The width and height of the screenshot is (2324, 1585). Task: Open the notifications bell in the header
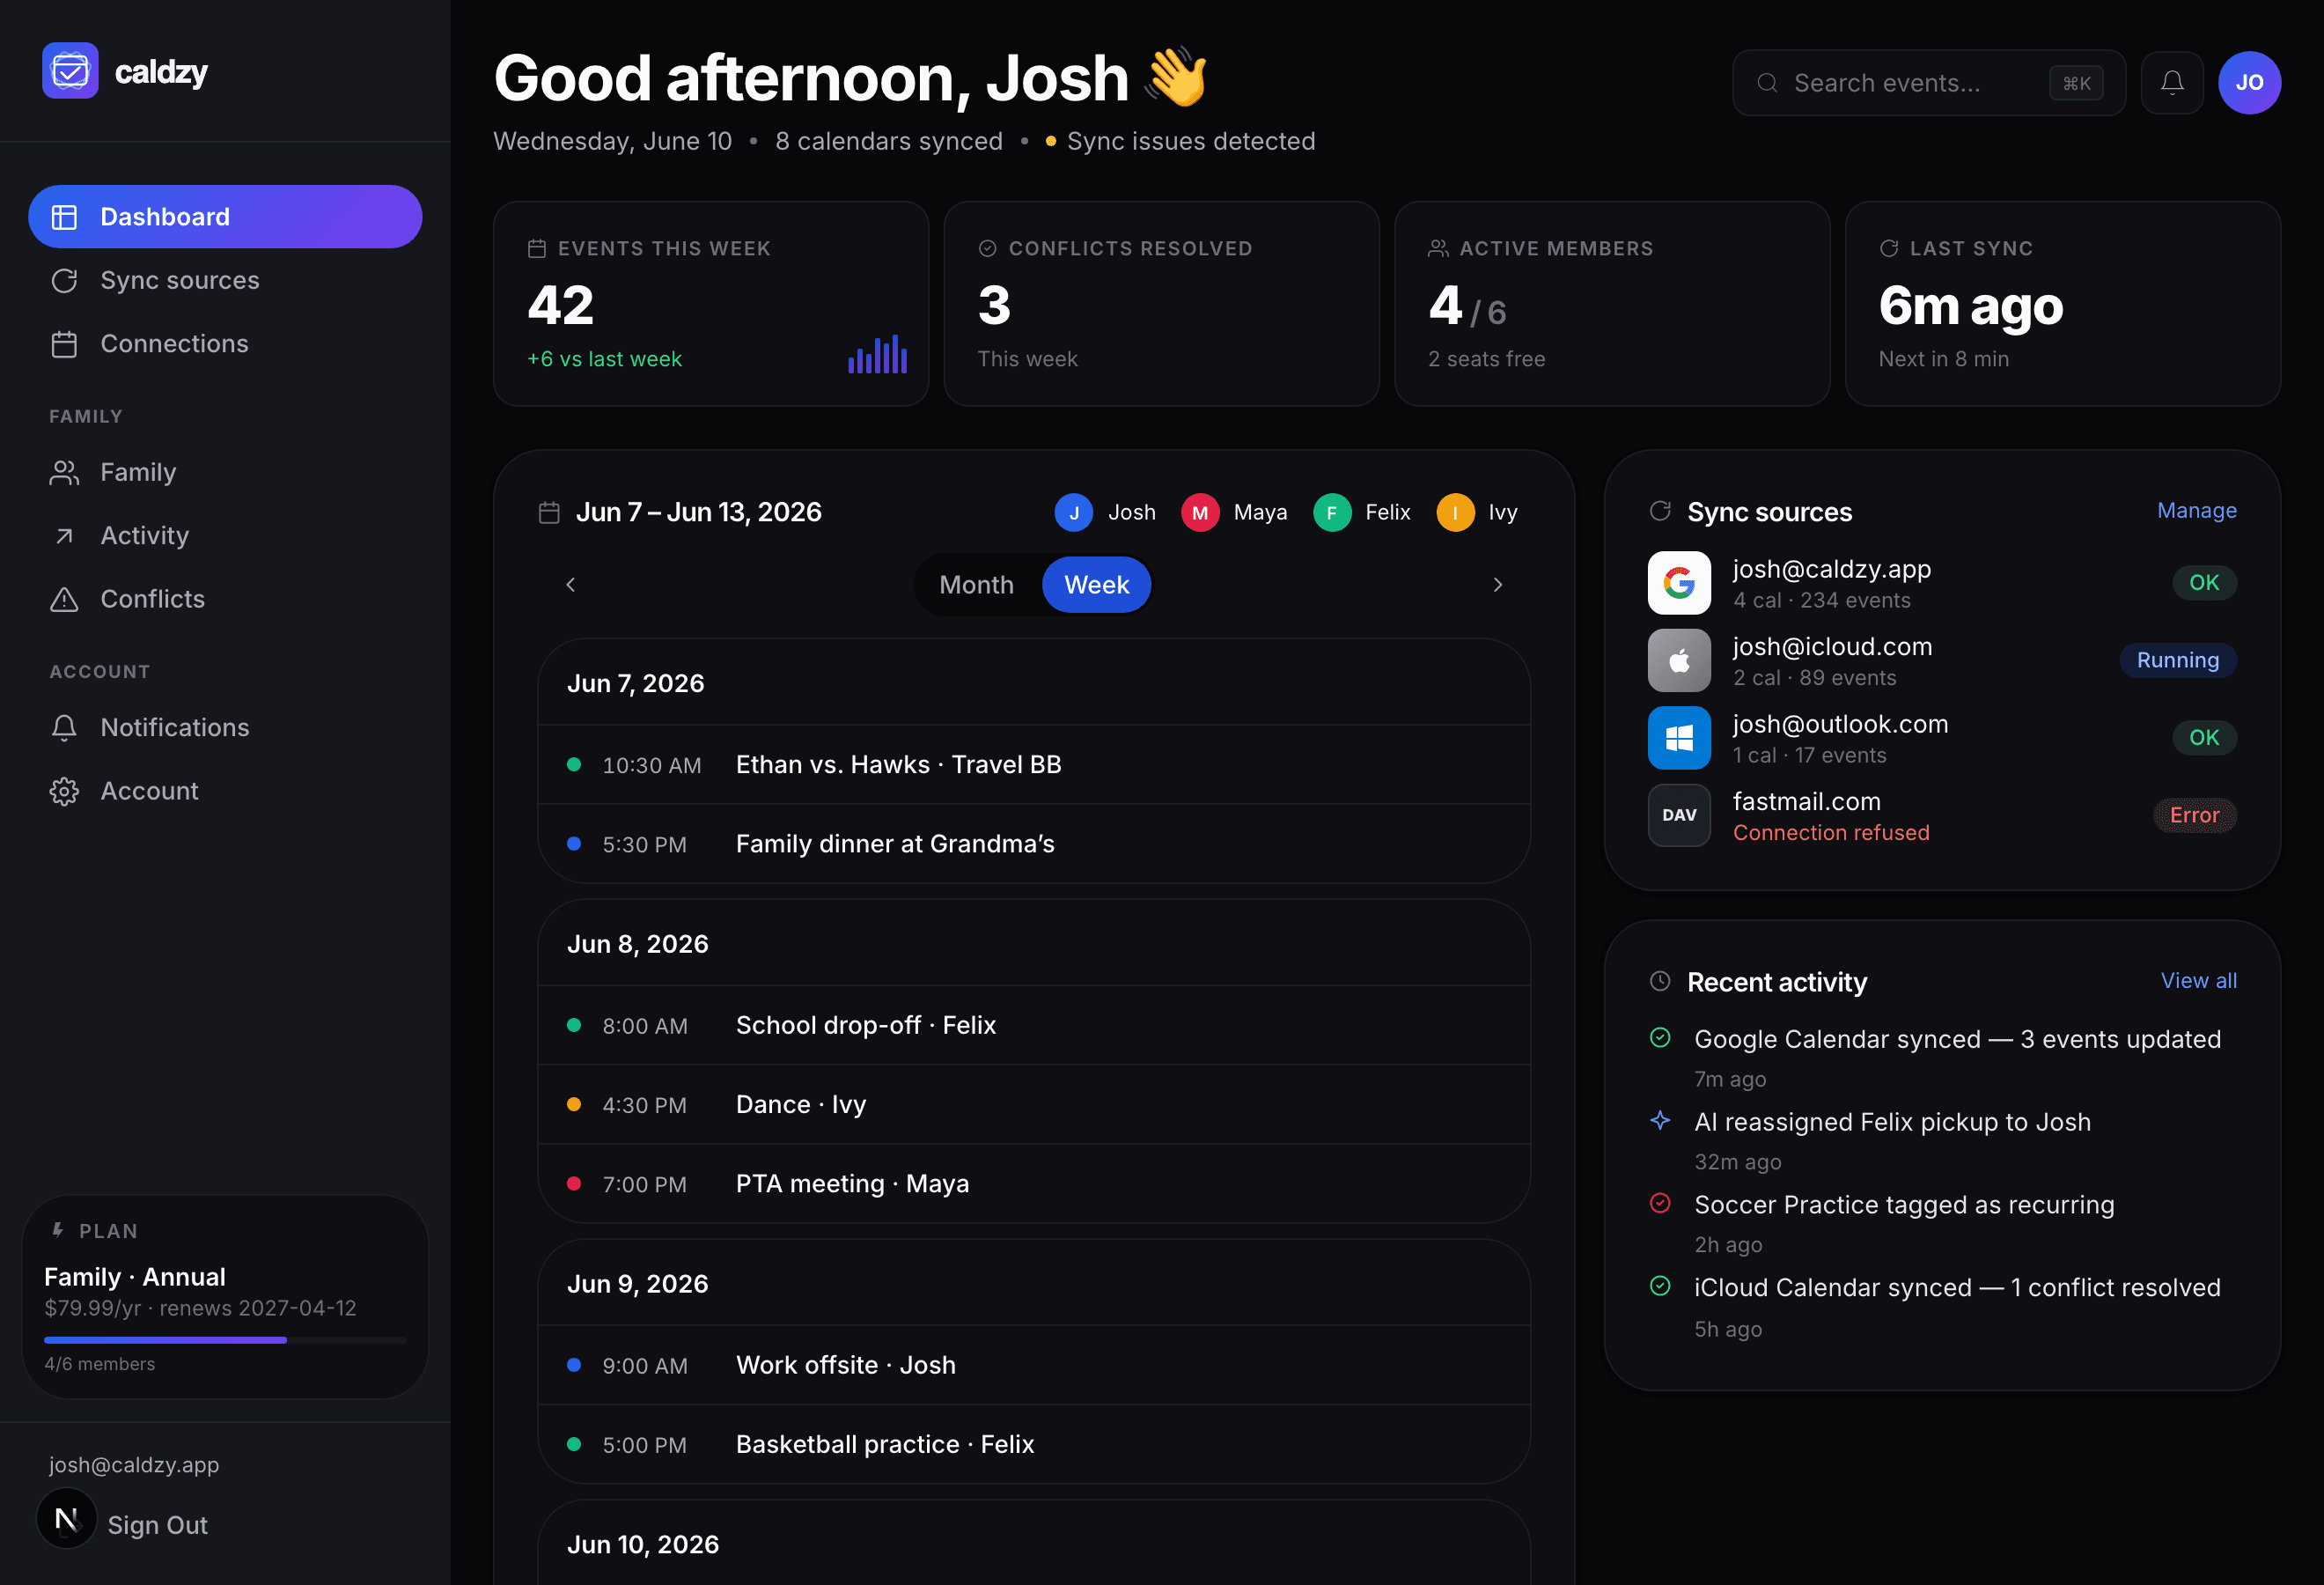[x=2172, y=83]
